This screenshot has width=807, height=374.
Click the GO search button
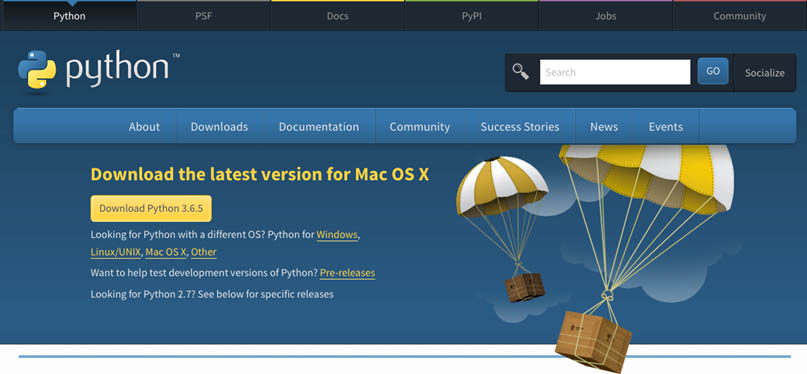click(713, 71)
